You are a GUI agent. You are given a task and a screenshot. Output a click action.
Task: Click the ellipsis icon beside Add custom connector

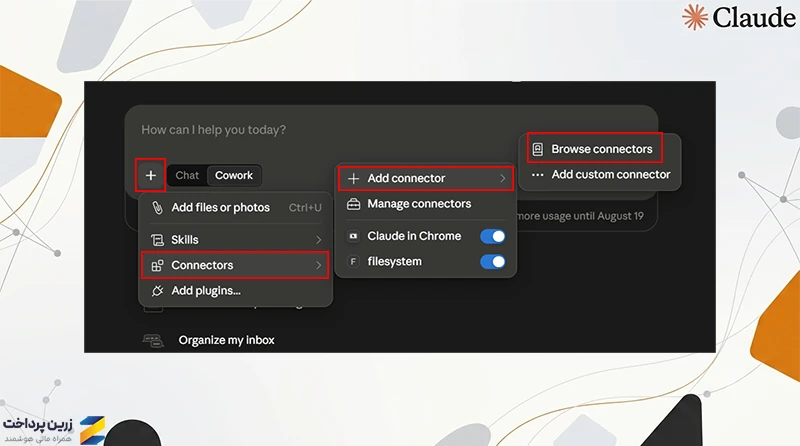pyautogui.click(x=537, y=175)
